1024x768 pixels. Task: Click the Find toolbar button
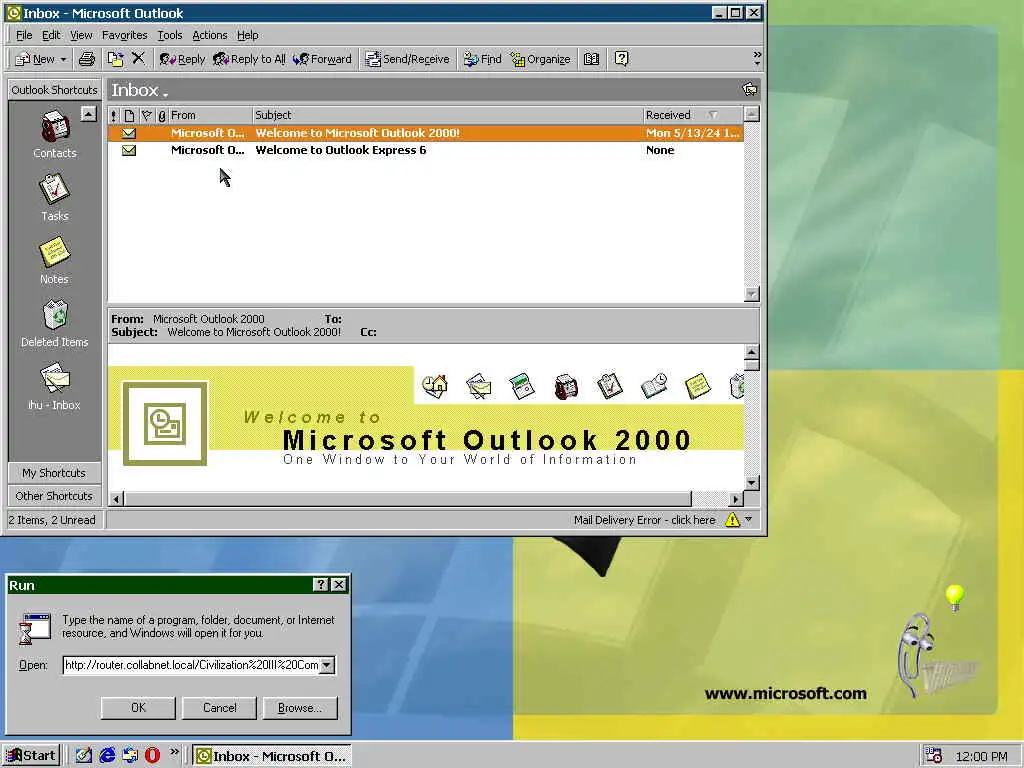pos(483,59)
